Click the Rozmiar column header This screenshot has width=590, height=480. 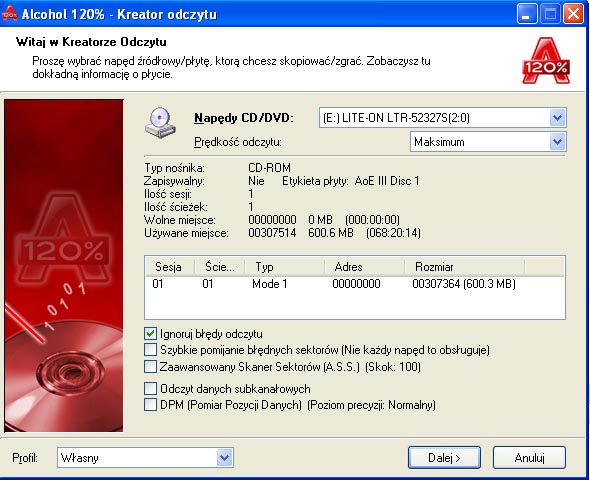click(465, 267)
